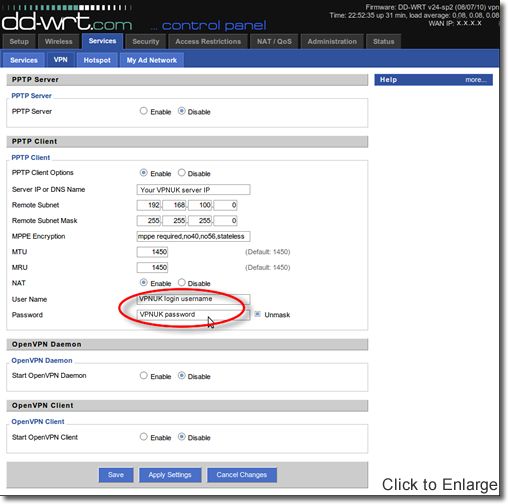The height and width of the screenshot is (504, 508).
Task: Enable NAT for PPTP client
Action: (144, 283)
